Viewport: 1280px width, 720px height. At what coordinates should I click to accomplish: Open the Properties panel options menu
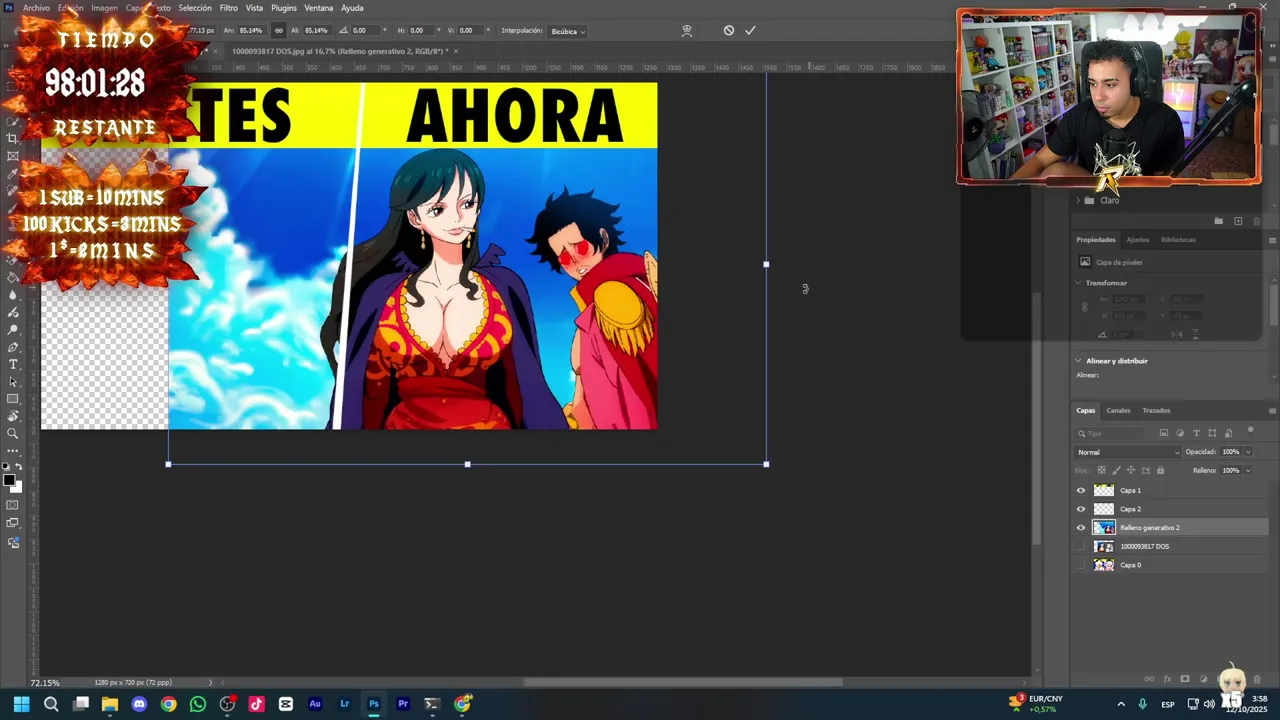coord(1272,240)
